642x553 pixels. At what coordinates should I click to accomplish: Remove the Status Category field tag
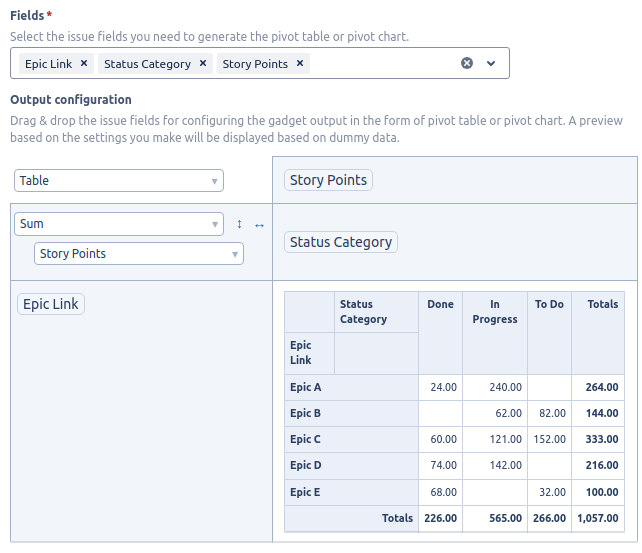pyautogui.click(x=203, y=63)
